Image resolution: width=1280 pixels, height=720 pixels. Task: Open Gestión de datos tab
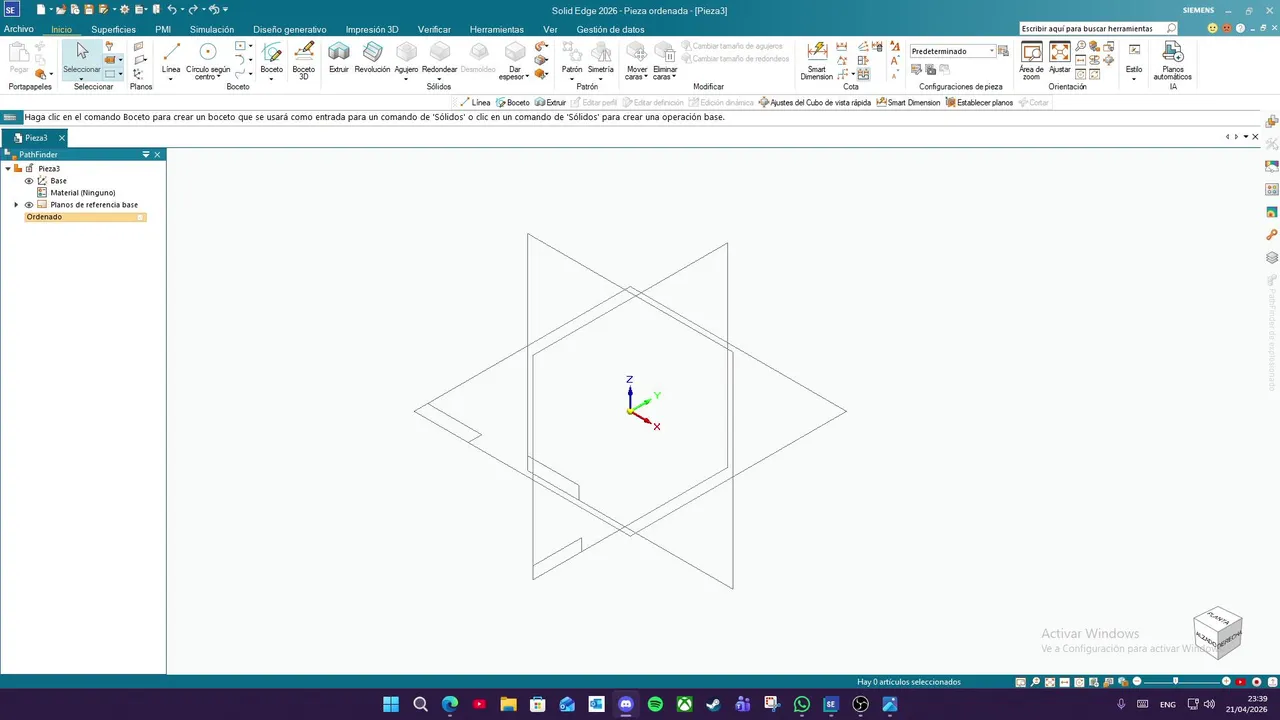pos(611,29)
